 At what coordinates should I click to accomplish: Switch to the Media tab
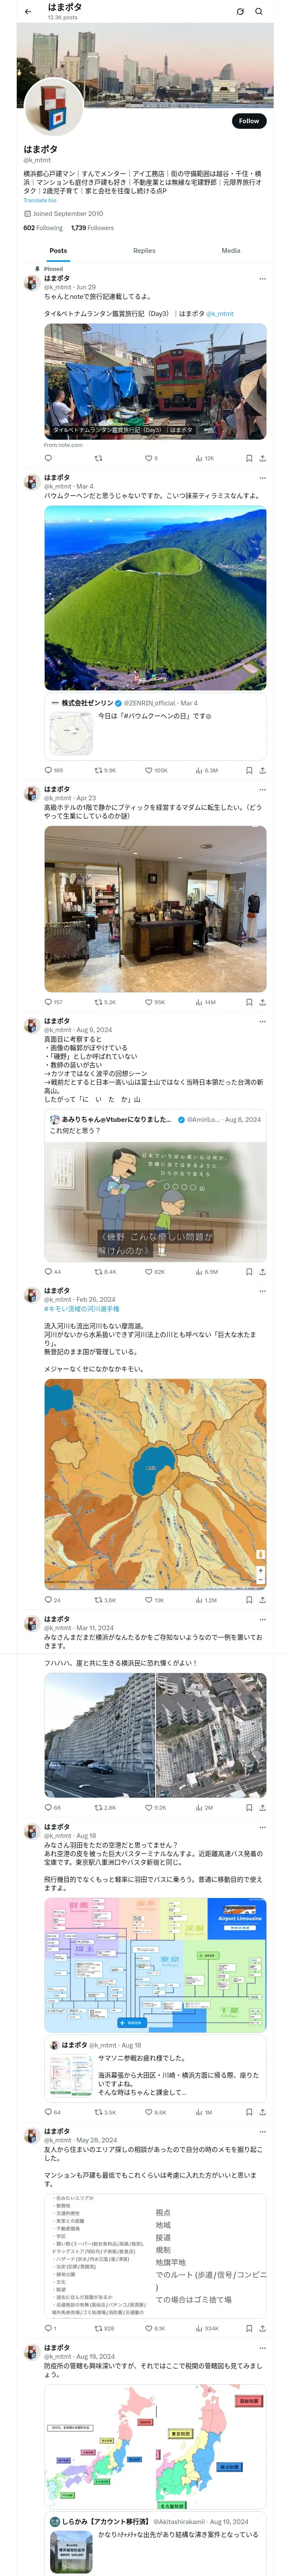coord(231,251)
